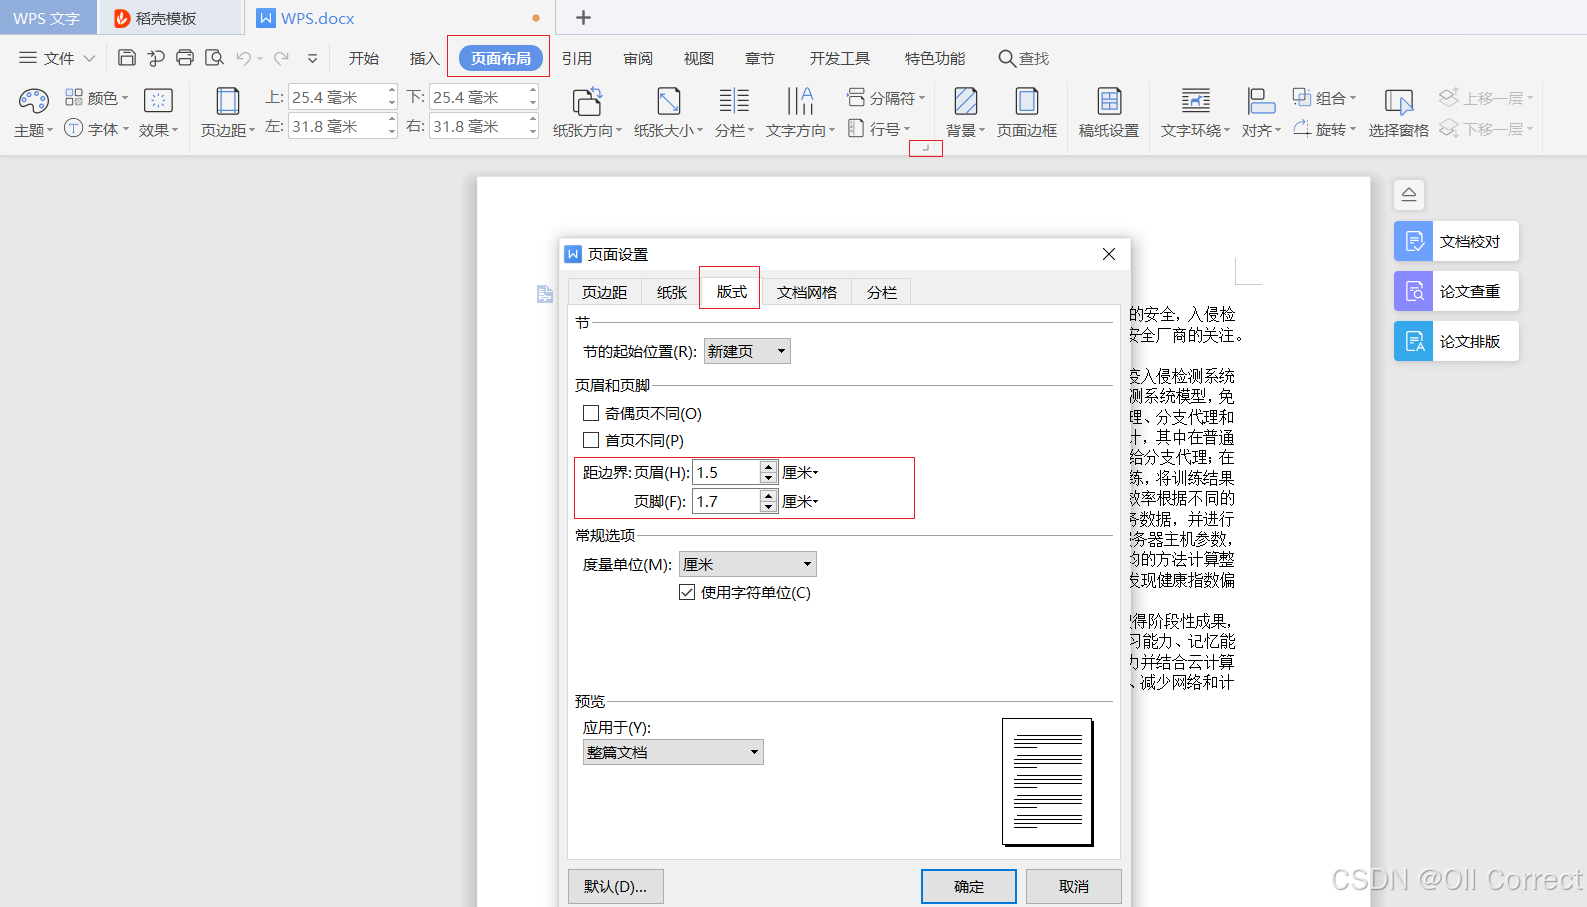Open a new tab with plus button
This screenshot has width=1587, height=907.
click(x=584, y=17)
